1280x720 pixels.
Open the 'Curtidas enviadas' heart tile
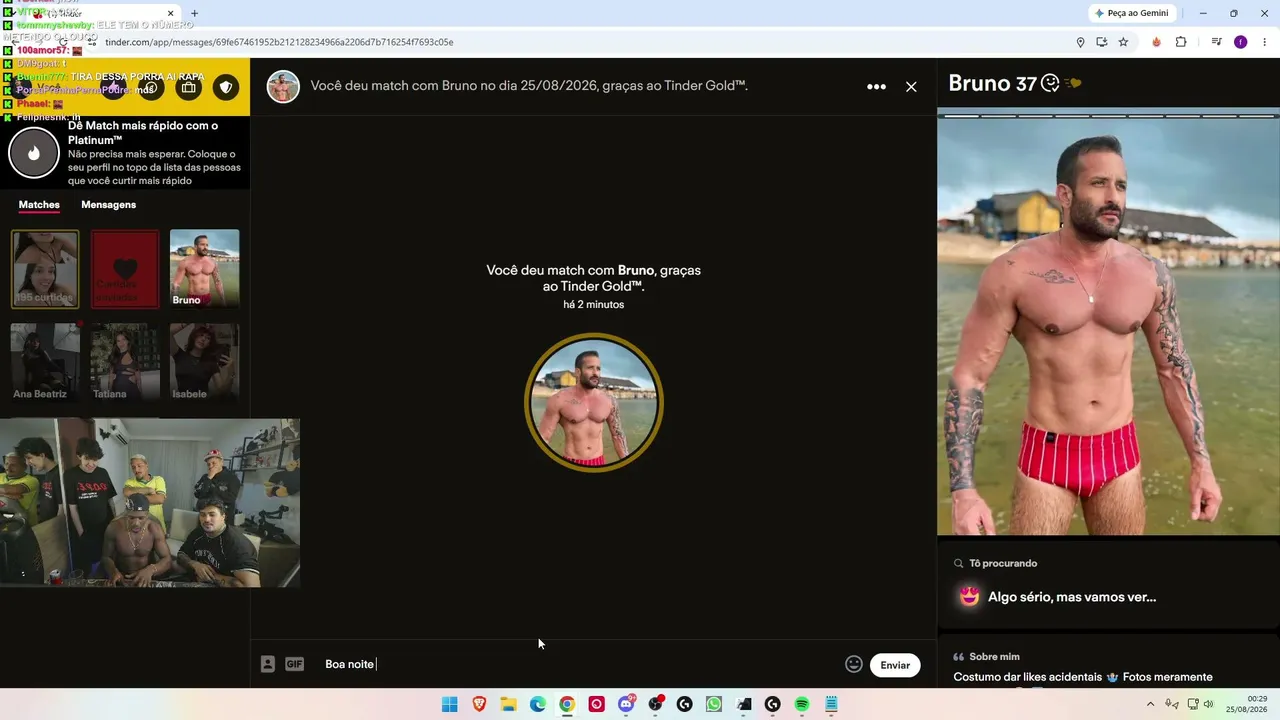click(x=125, y=269)
